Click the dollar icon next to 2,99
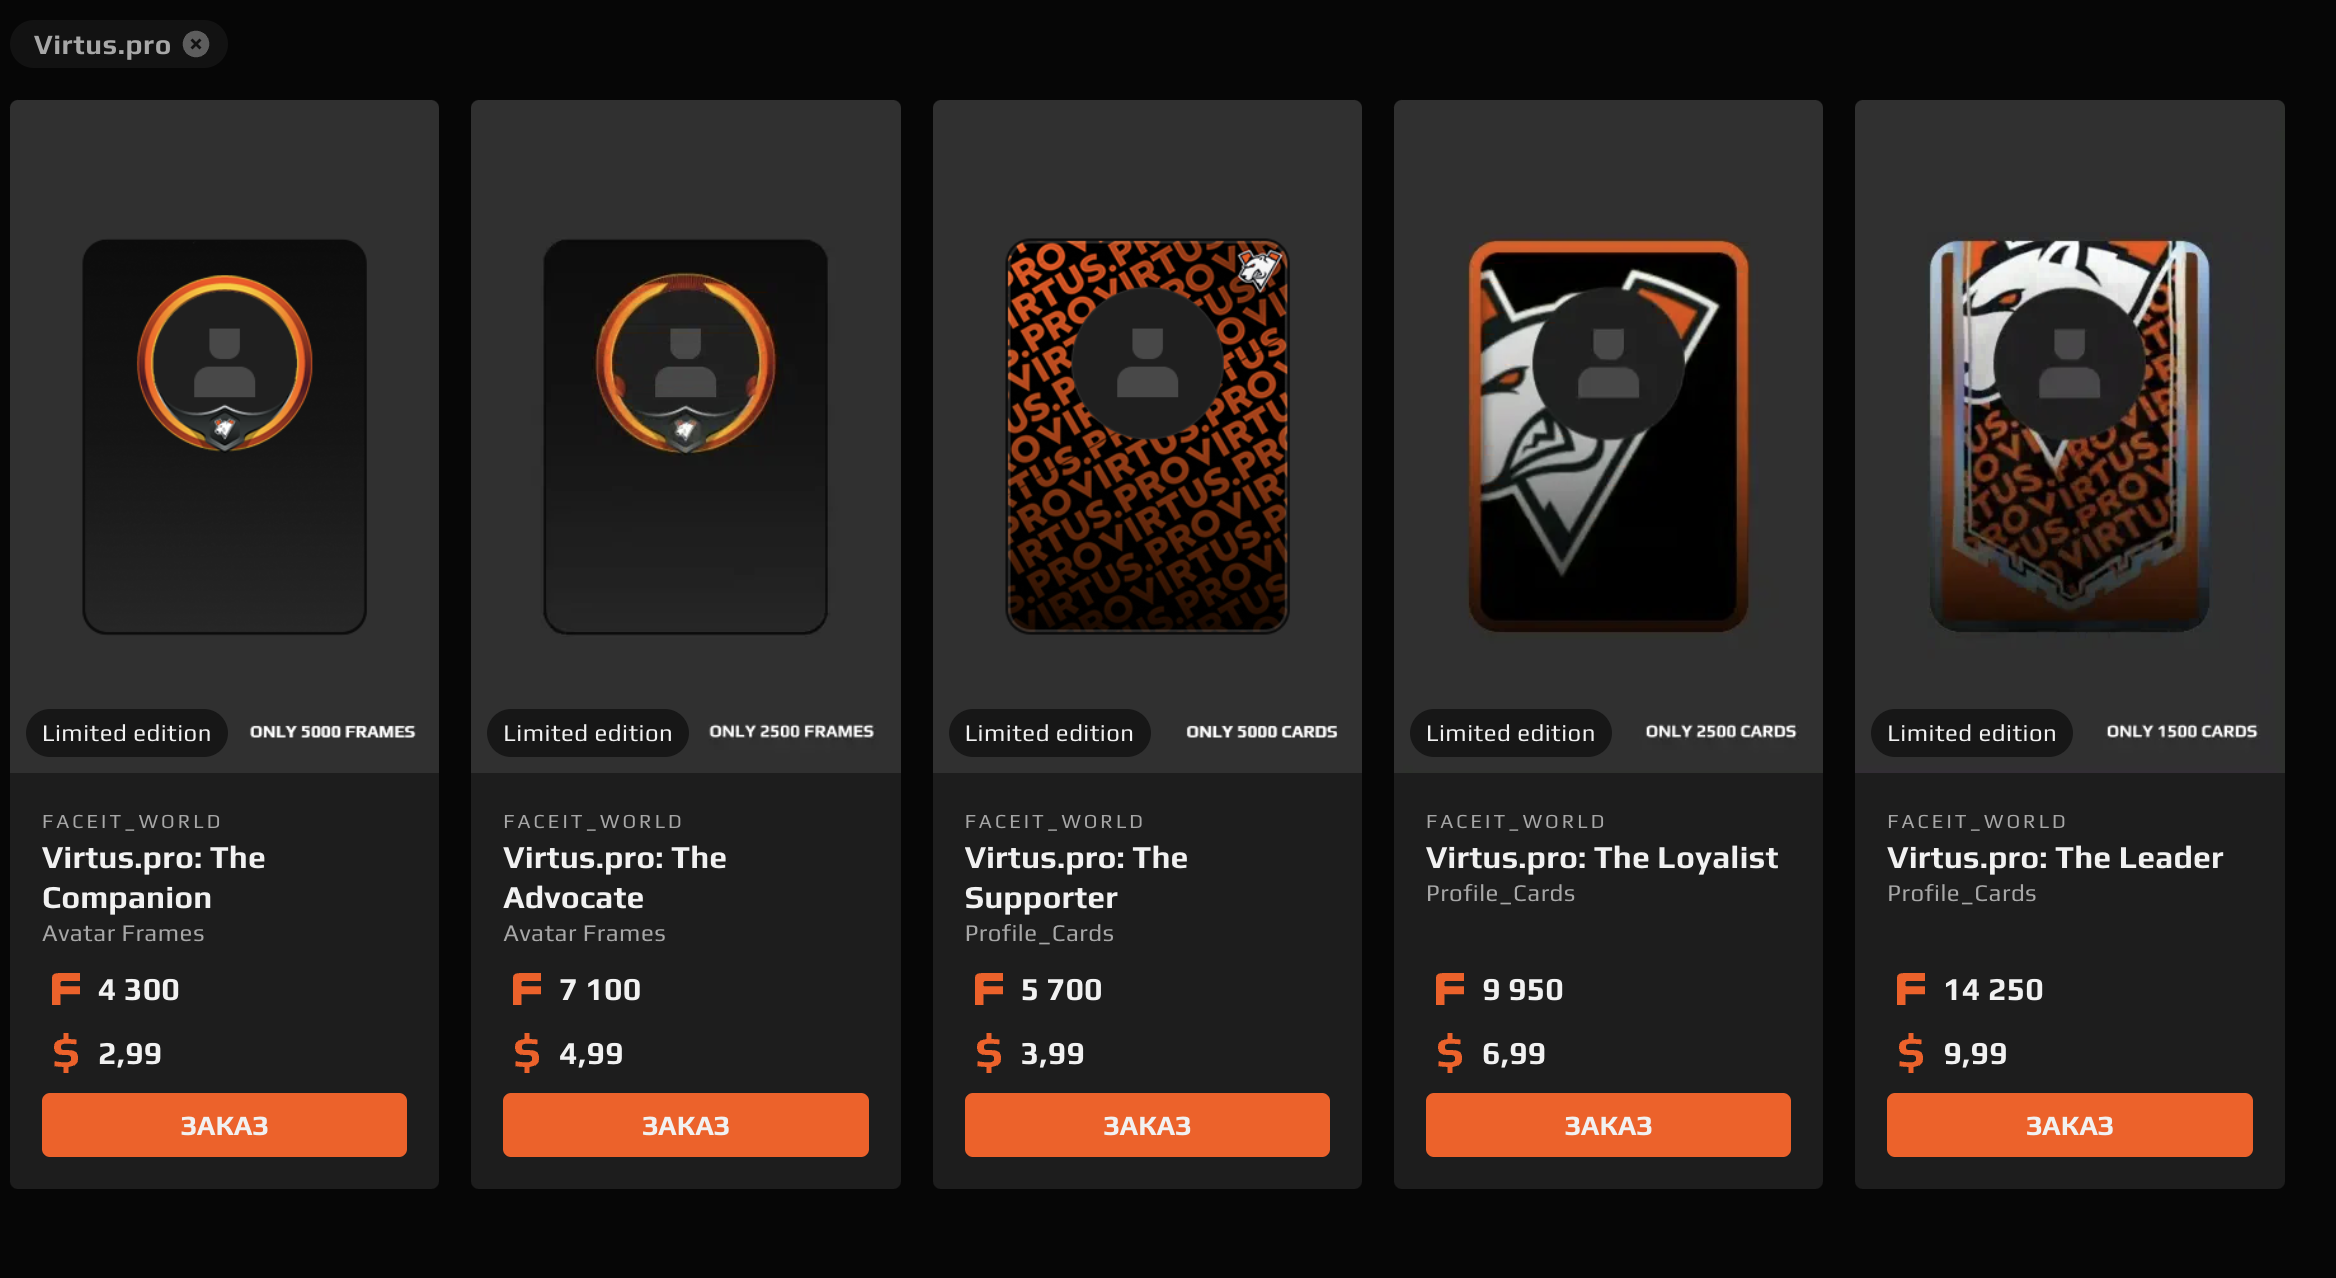The image size is (2336, 1278). pyautogui.click(x=66, y=1053)
